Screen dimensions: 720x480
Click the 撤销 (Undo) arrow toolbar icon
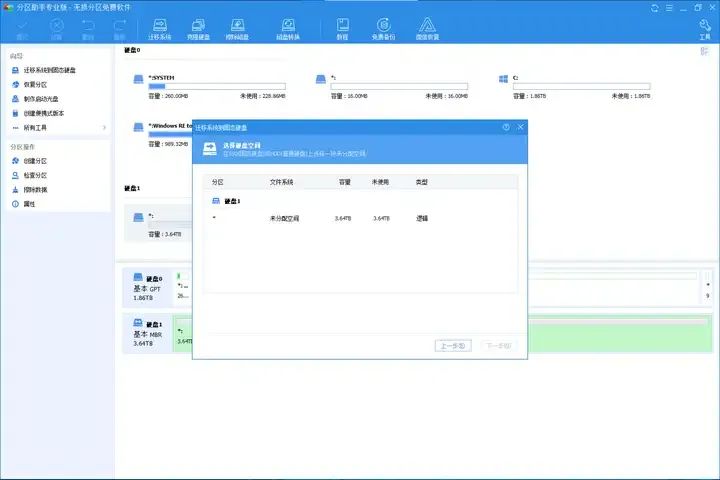(88, 29)
